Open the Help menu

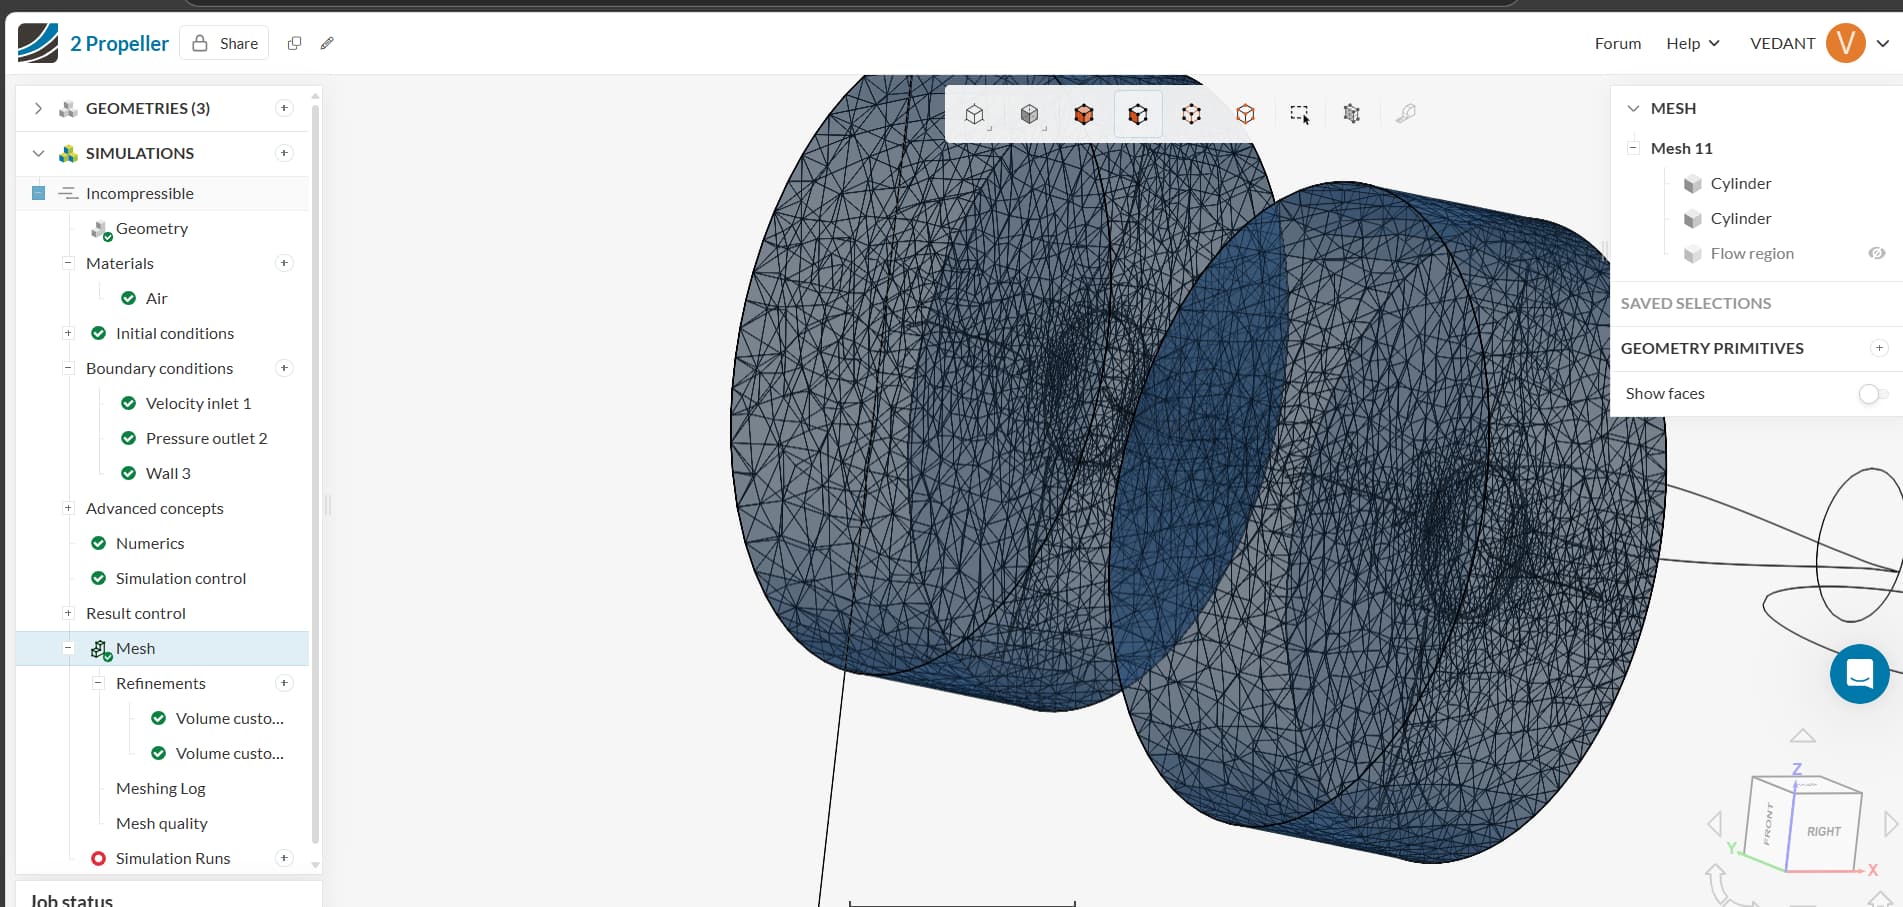click(1692, 43)
